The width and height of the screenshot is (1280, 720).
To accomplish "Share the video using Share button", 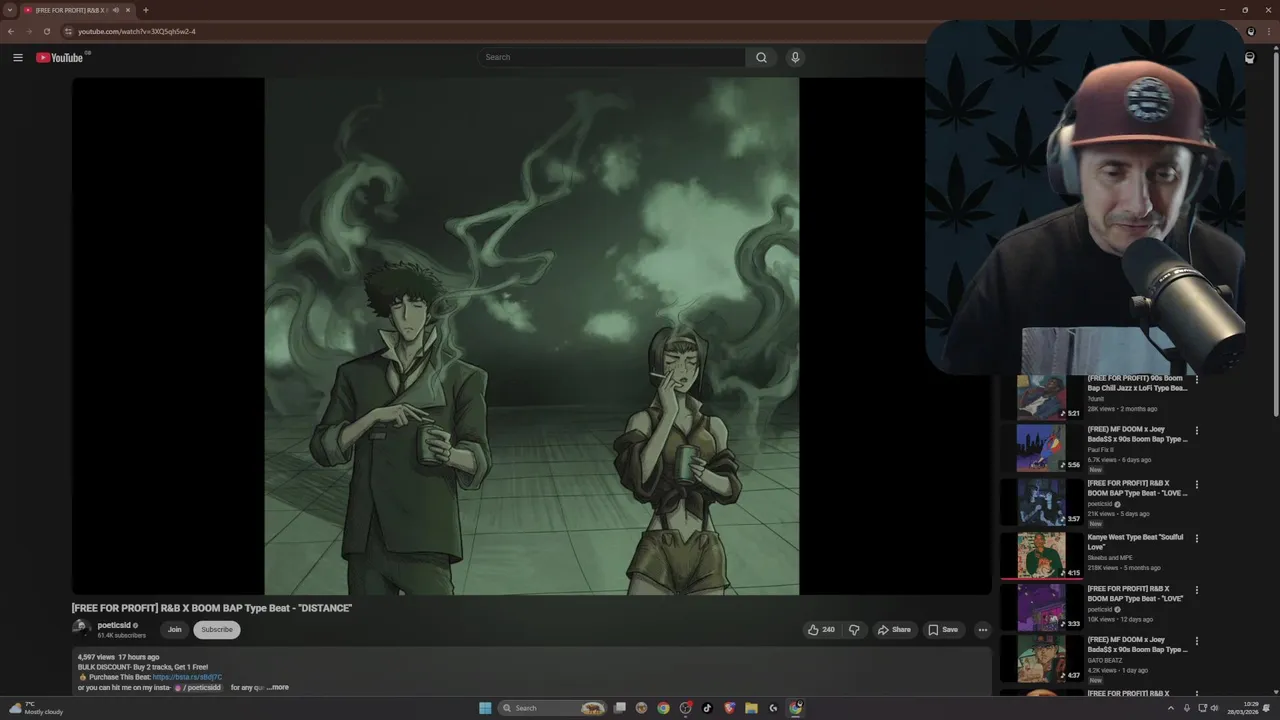I will click(x=894, y=630).
